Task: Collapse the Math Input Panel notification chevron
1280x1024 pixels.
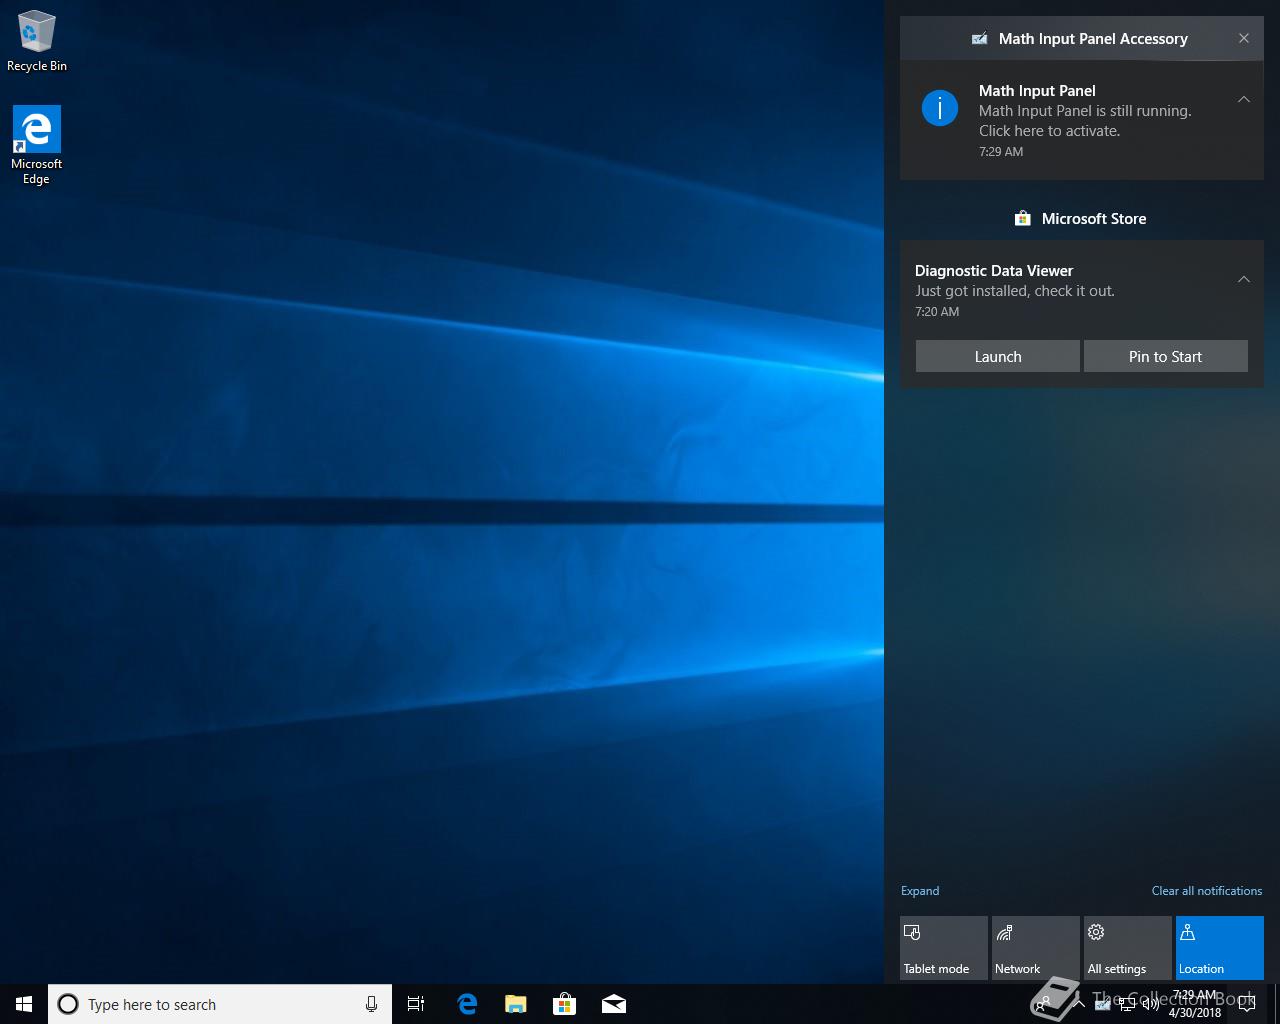Action: [1243, 99]
